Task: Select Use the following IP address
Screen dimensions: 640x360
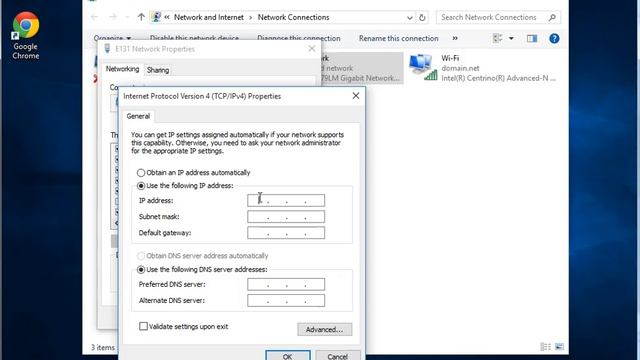Action: pyautogui.click(x=141, y=186)
